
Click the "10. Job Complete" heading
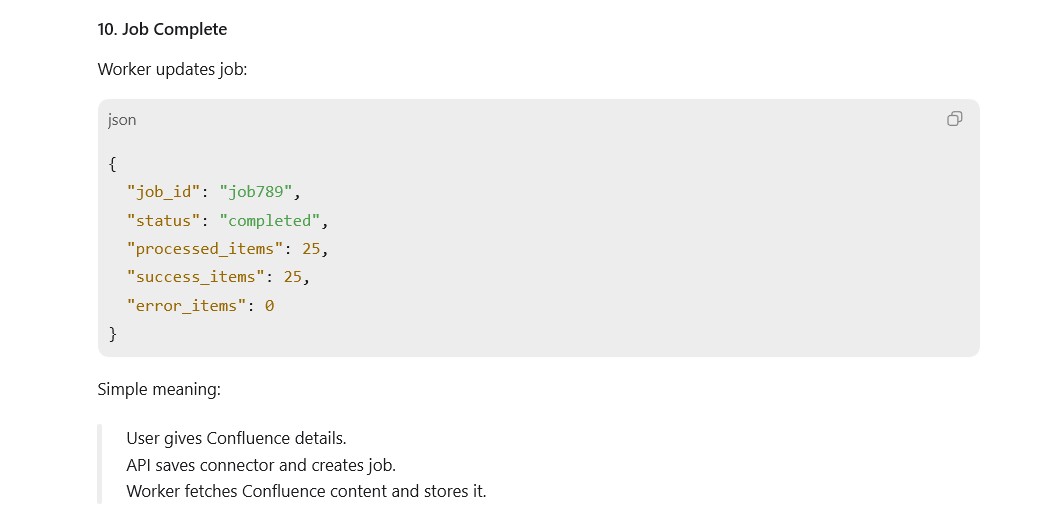162,29
